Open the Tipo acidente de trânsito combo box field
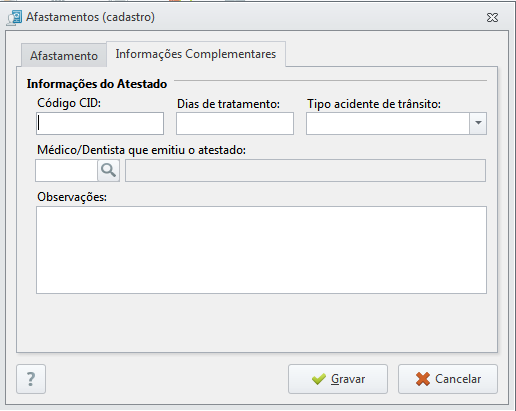This screenshot has width=516, height=411. tap(396, 123)
